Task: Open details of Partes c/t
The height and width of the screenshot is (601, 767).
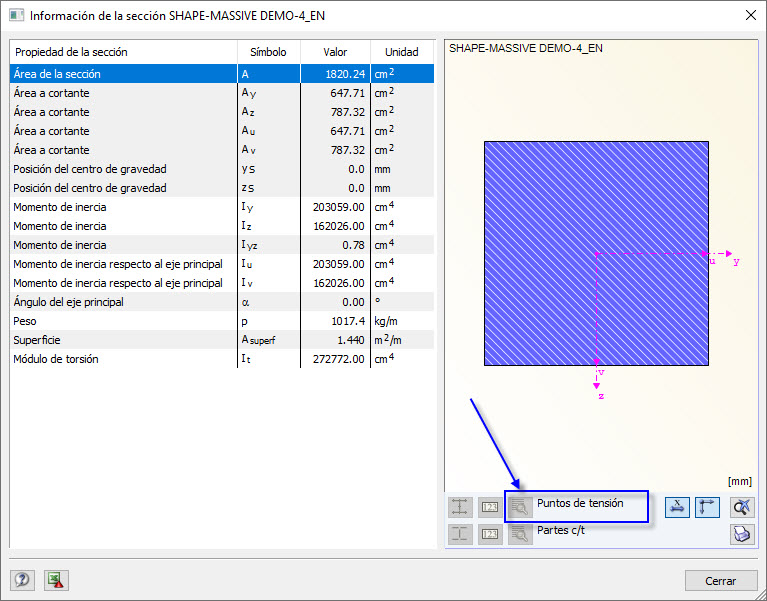Action: [520, 534]
